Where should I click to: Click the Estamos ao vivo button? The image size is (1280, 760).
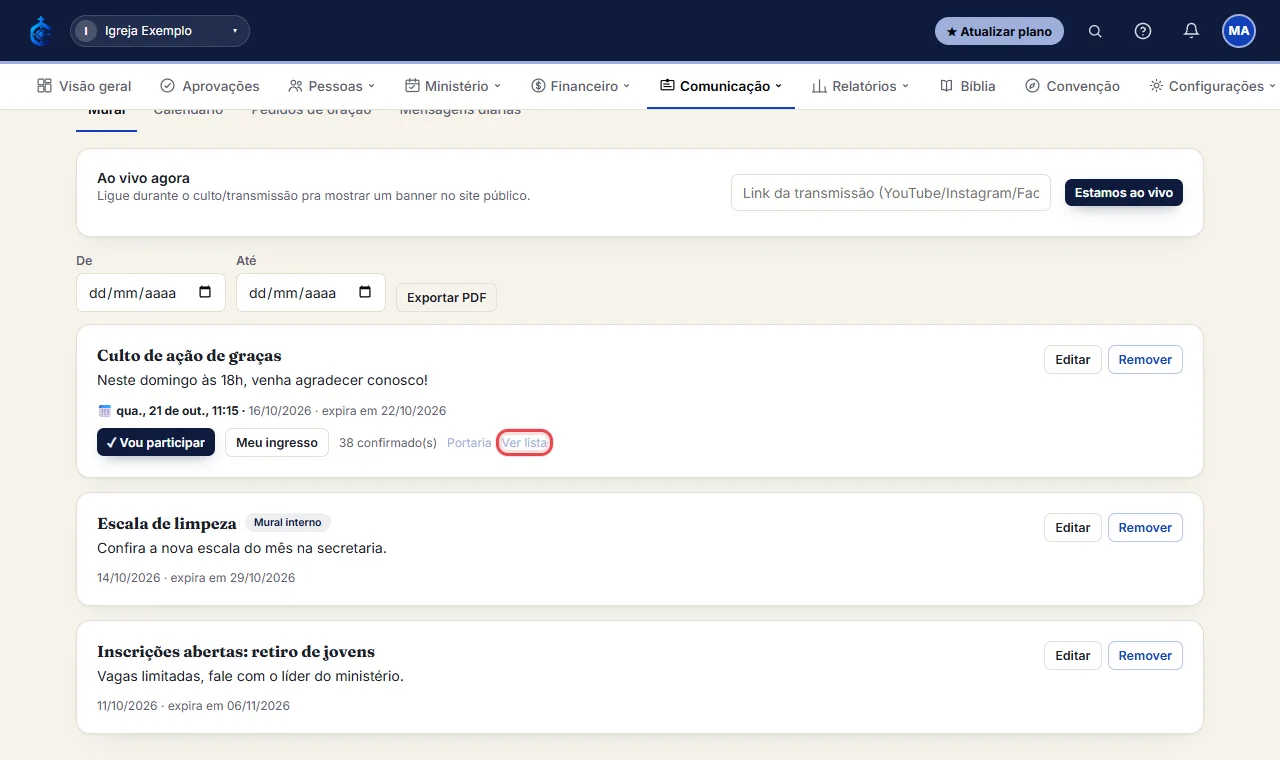point(1124,193)
